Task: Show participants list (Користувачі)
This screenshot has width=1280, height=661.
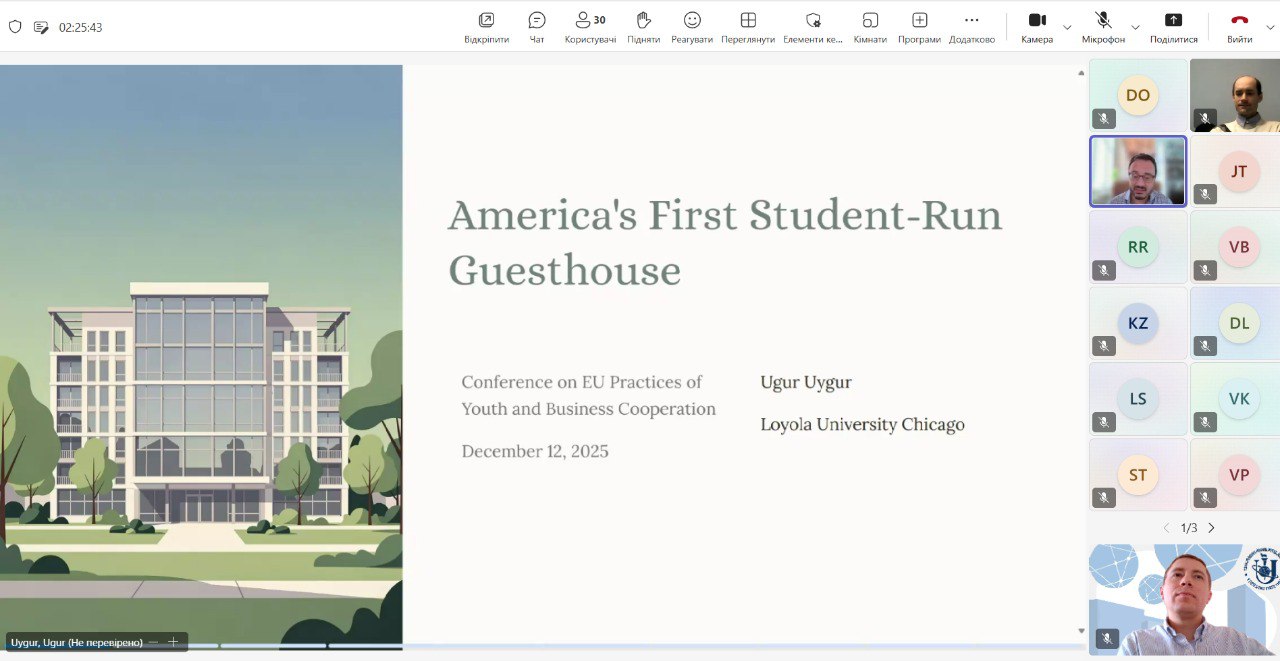Action: point(590,21)
